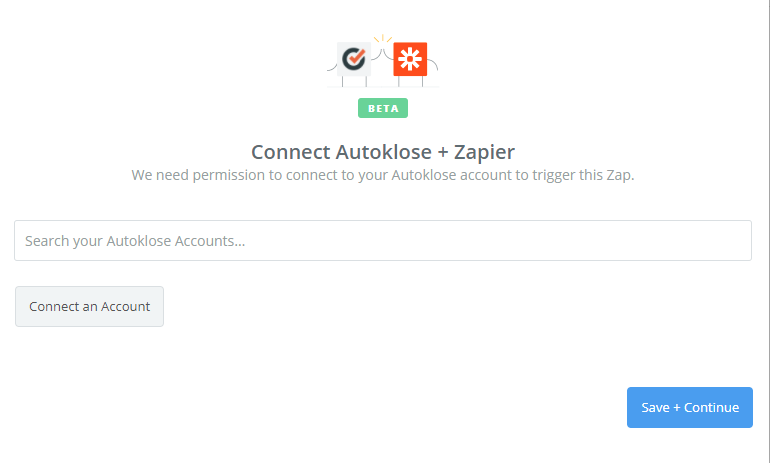The height and width of the screenshot is (463, 770).
Task: Click the word Zap ending the subtitle
Action: (x=619, y=175)
